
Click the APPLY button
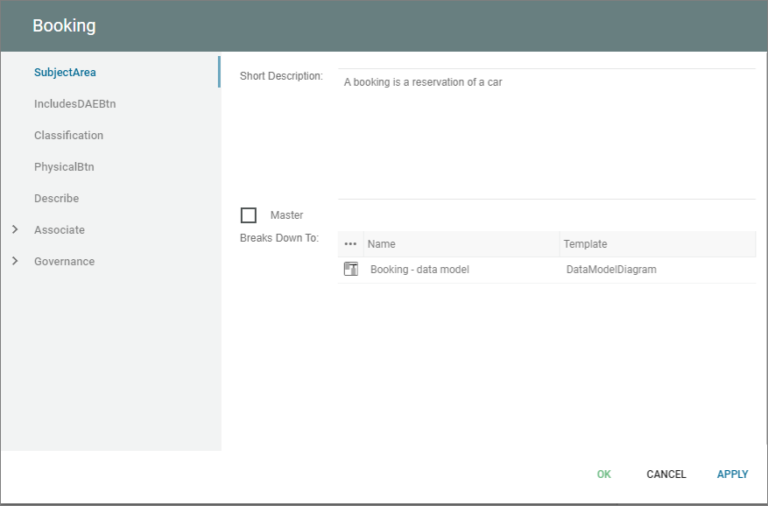pos(732,474)
